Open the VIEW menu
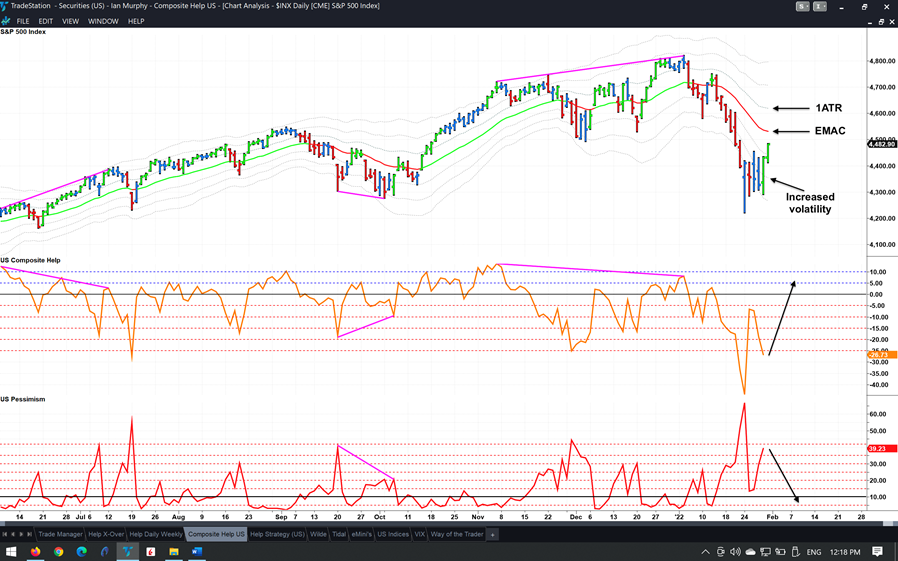The height and width of the screenshot is (561, 898). pyautogui.click(x=70, y=21)
